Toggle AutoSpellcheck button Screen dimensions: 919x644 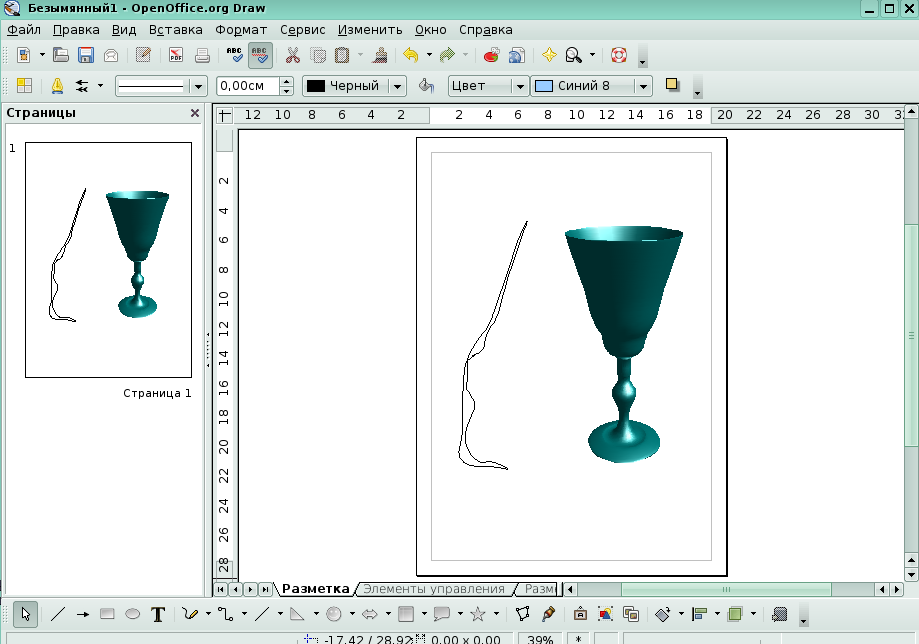[x=260, y=55]
